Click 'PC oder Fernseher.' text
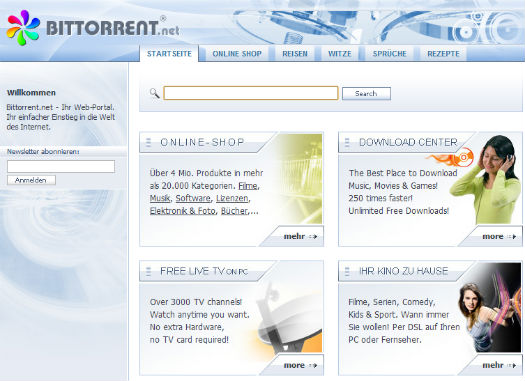 385,340
